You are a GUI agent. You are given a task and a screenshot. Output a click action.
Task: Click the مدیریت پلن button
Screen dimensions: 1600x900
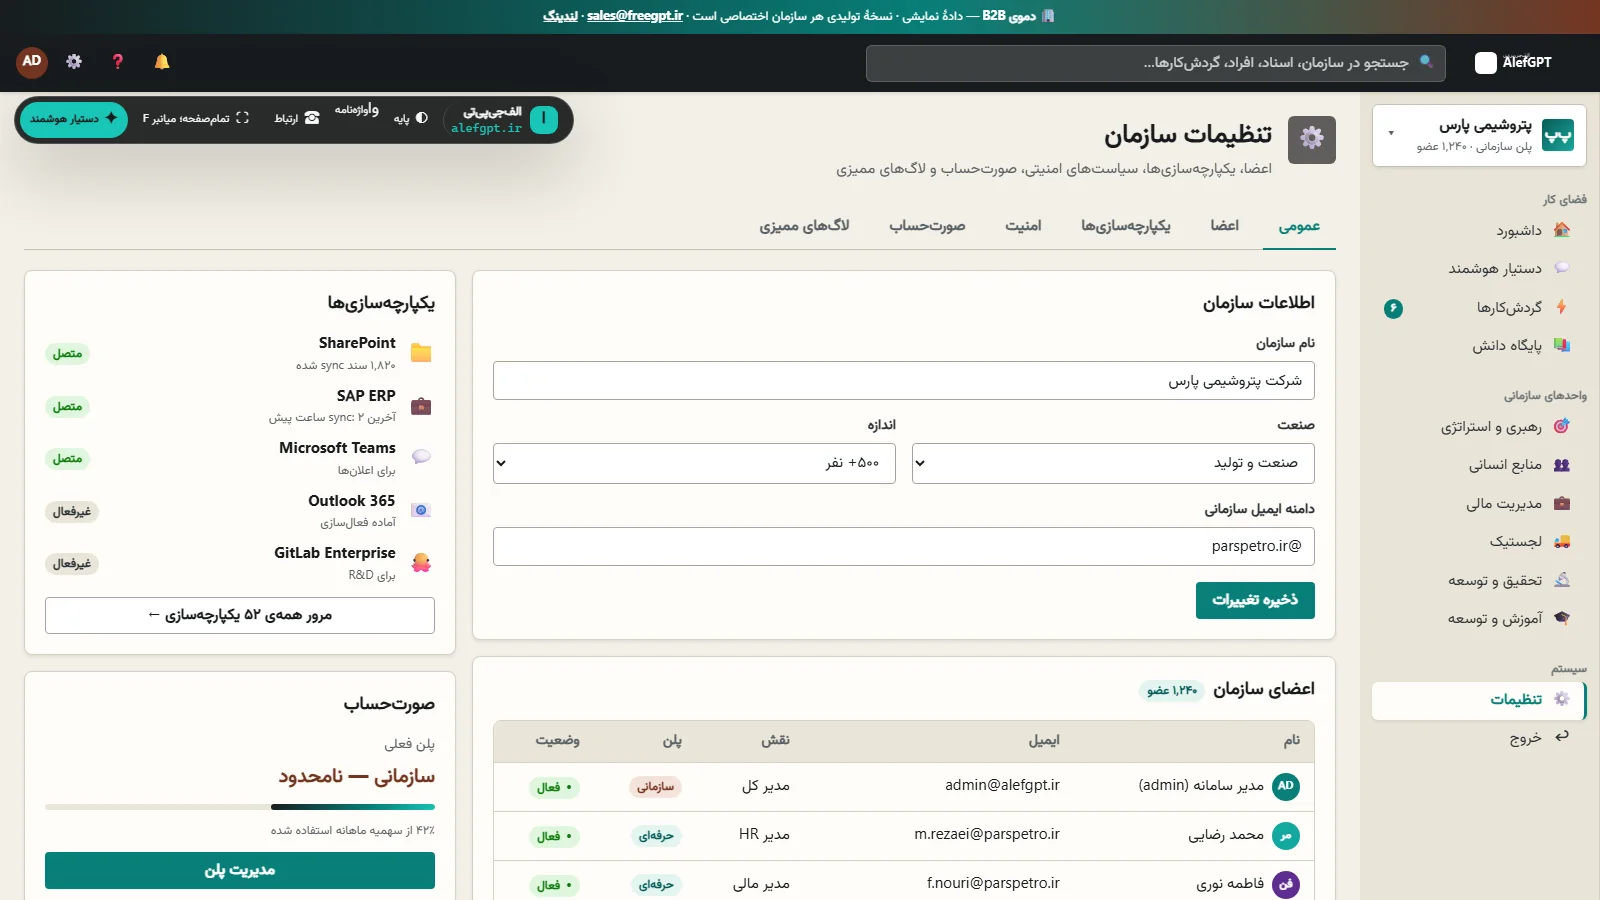[x=240, y=870]
